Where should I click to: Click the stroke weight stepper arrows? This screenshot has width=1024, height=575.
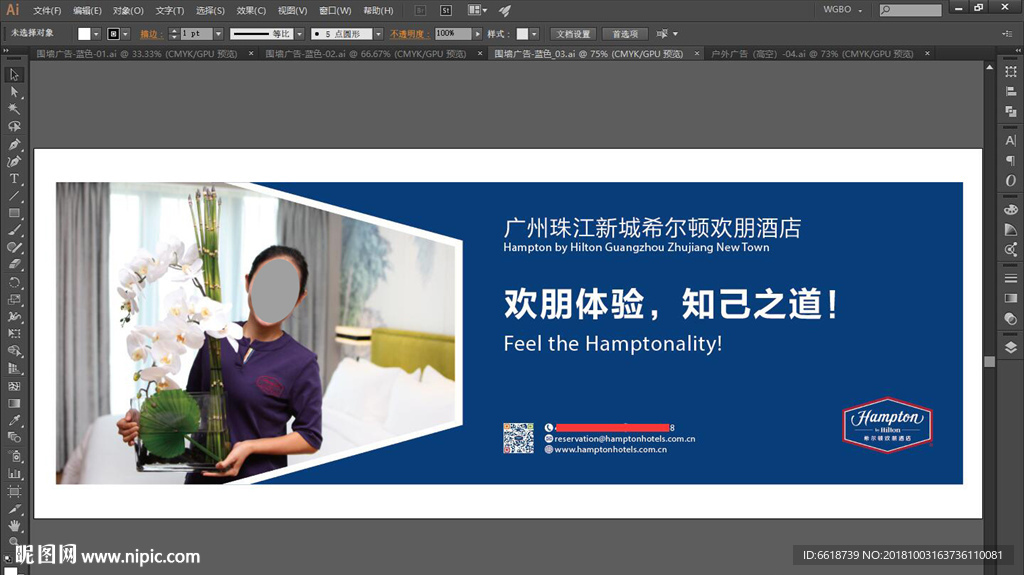coord(174,34)
